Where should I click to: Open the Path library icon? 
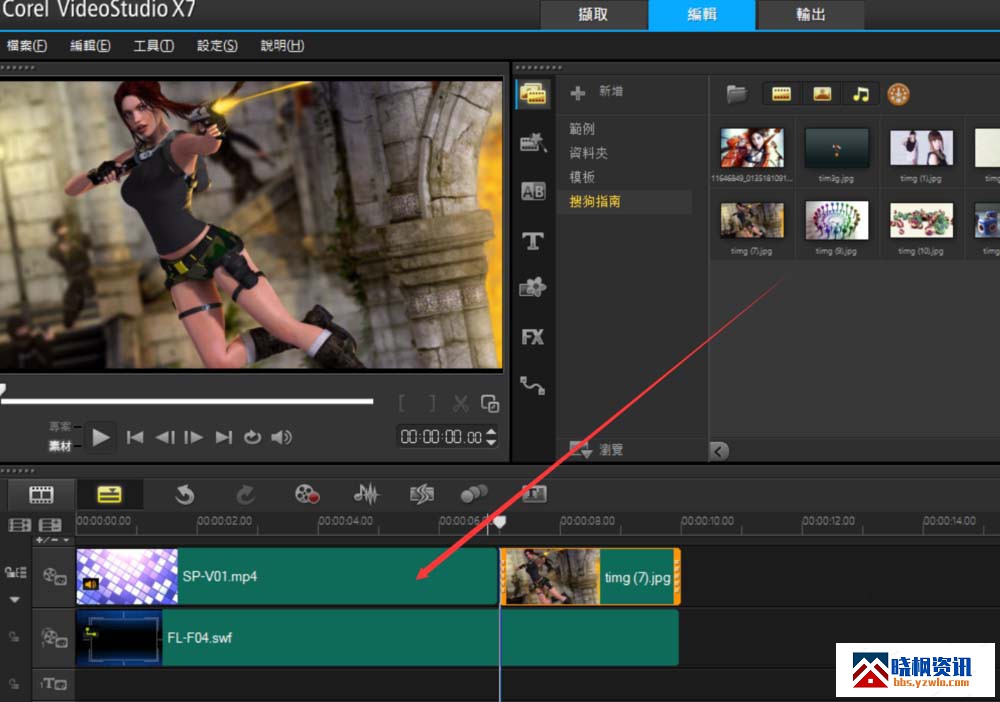pos(533,385)
